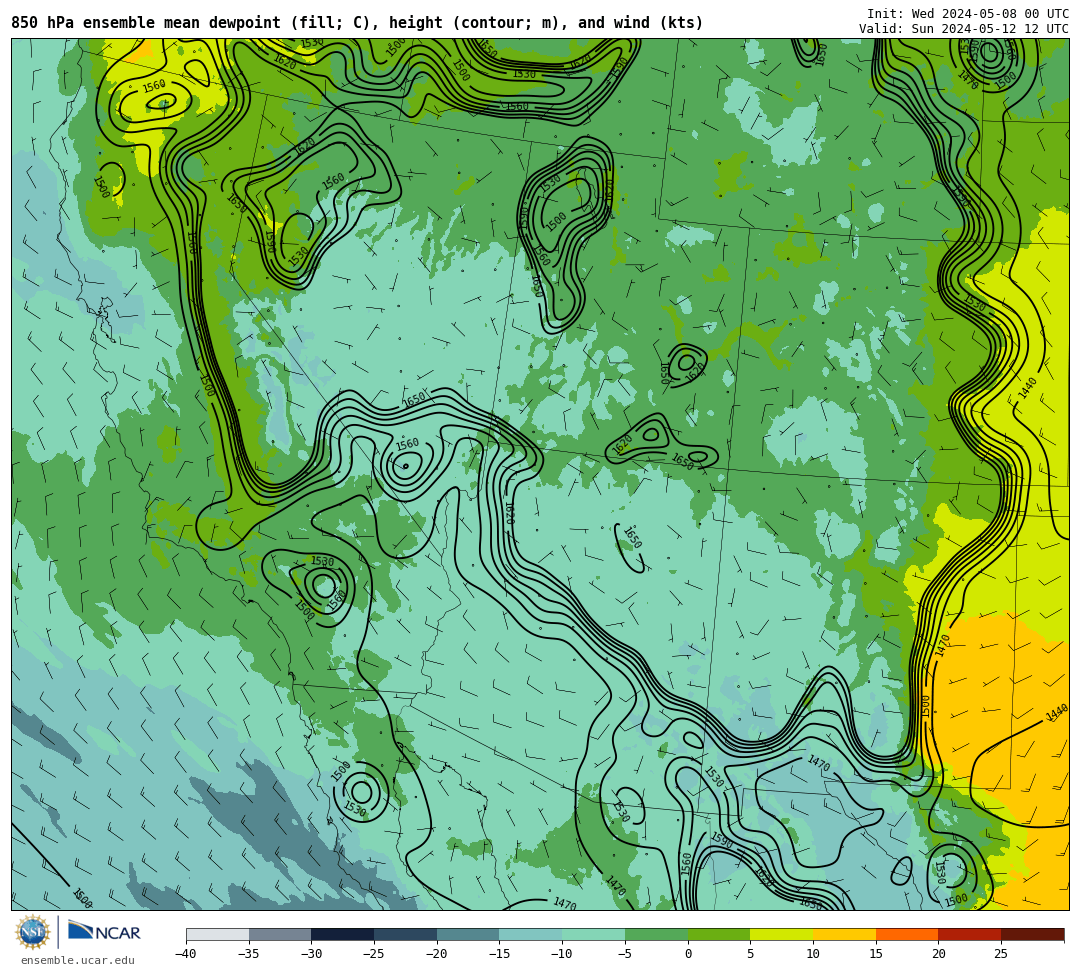
Task: Click the slate gray -35 to -30 colorbar swatch
Action: click(280, 934)
